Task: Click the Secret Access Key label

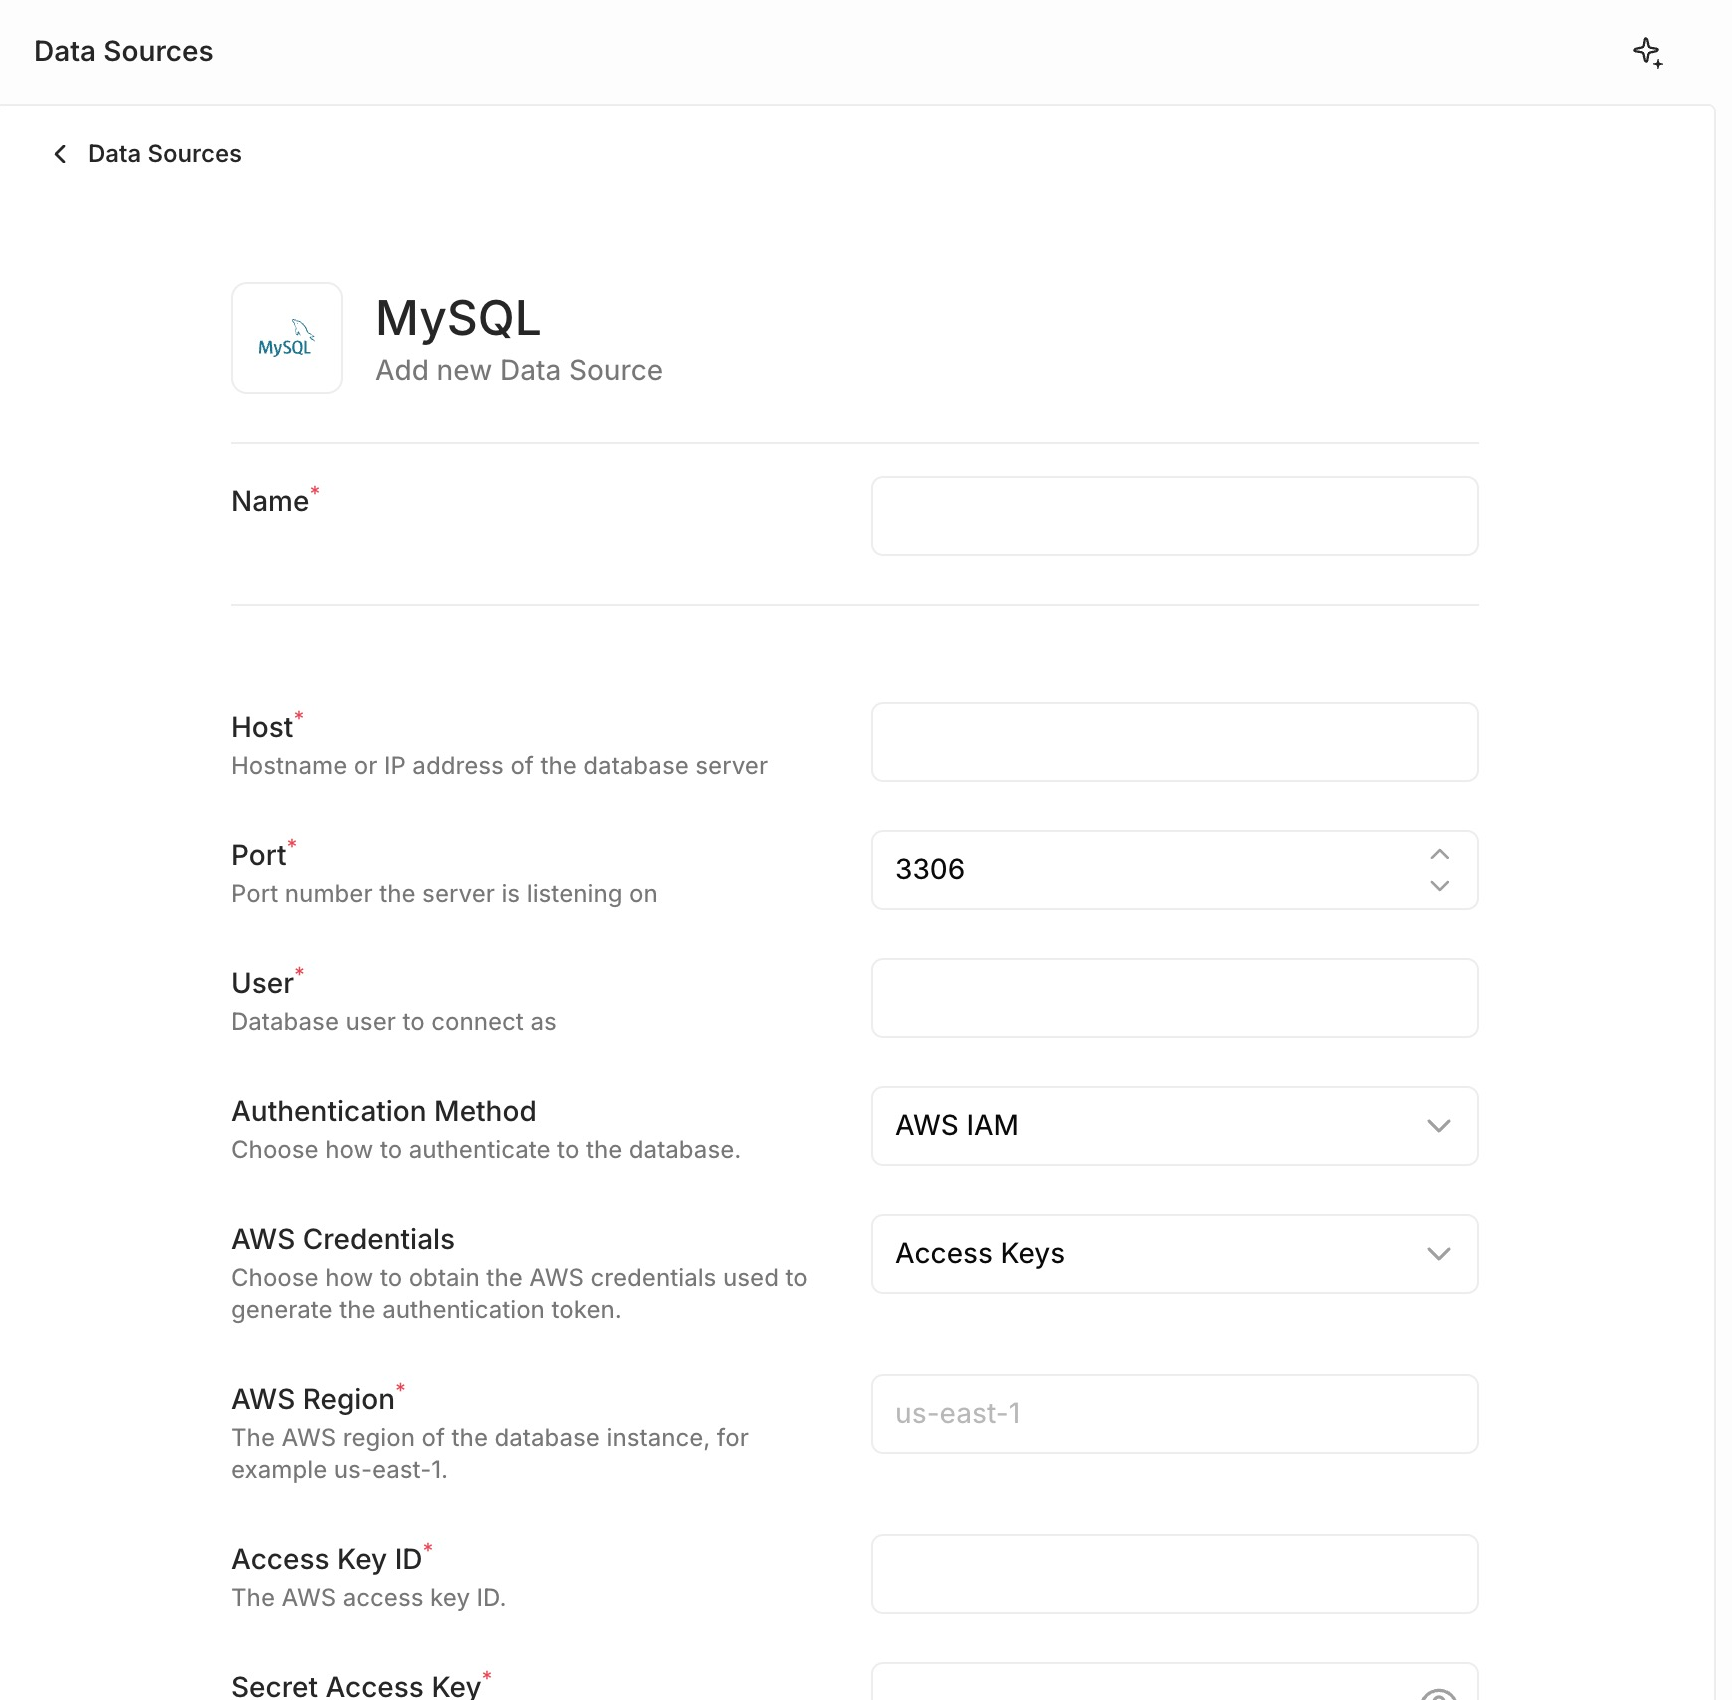Action: [356, 1686]
